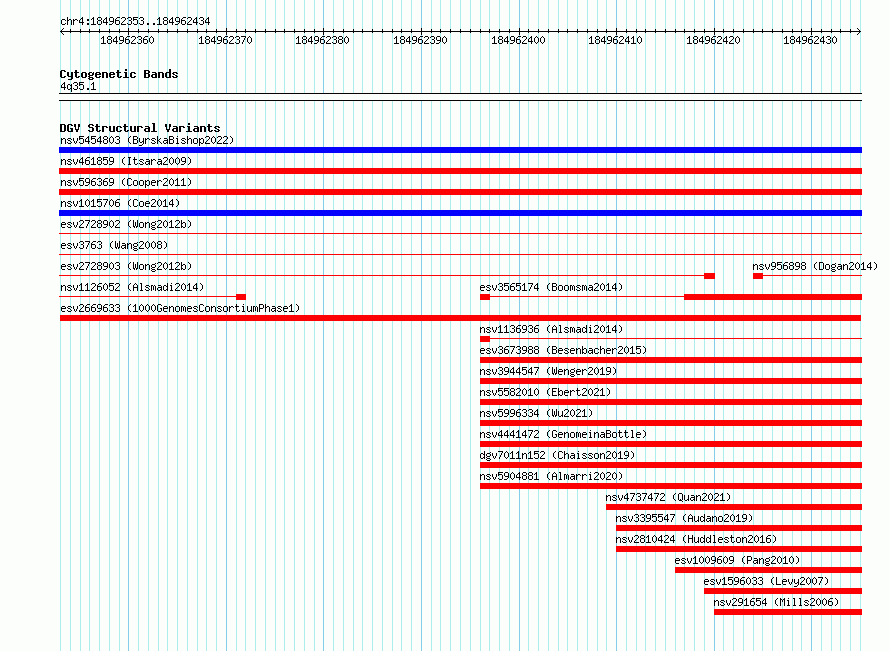This screenshot has width=890, height=651.
Task: Click the esv1596033 (Levy2007) label
Action: click(766, 581)
